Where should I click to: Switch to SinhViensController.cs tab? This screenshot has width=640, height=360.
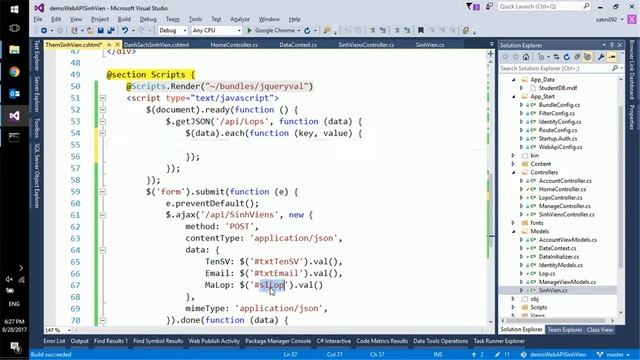(x=366, y=45)
